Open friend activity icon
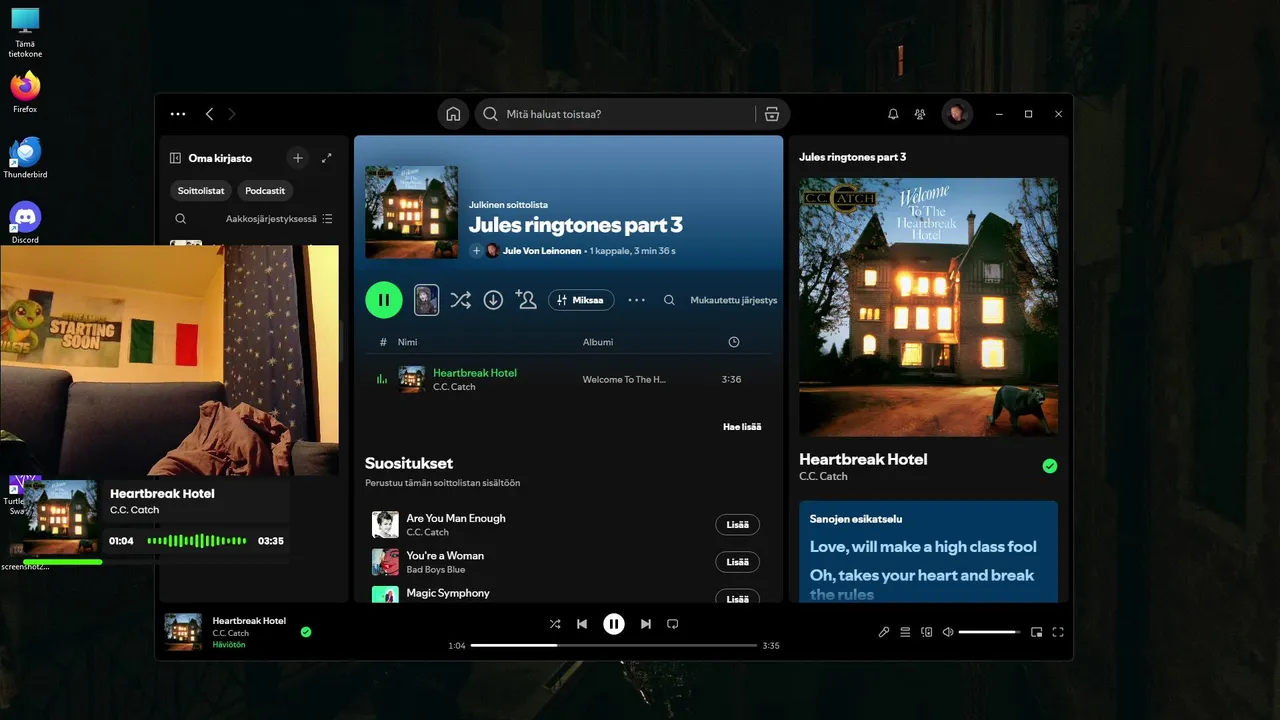The image size is (1280, 720). (920, 114)
